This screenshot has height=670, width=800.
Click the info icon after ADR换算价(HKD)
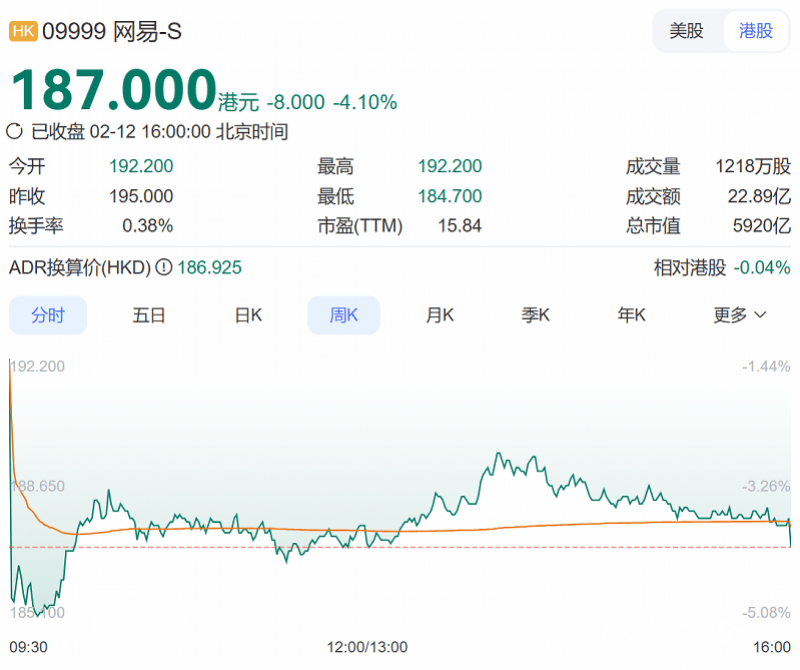point(163,268)
